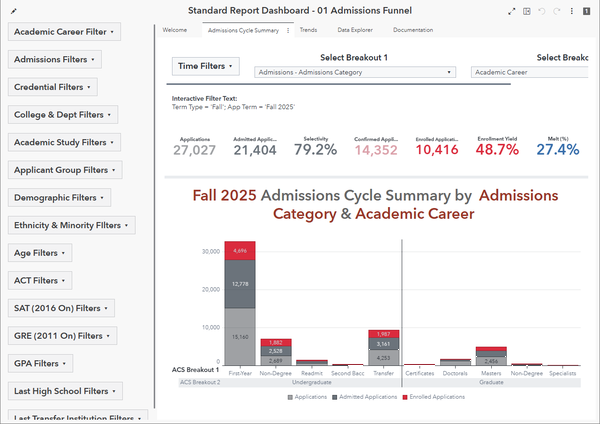Click the Applications value 27,027
The height and width of the screenshot is (424, 600).
click(x=194, y=150)
